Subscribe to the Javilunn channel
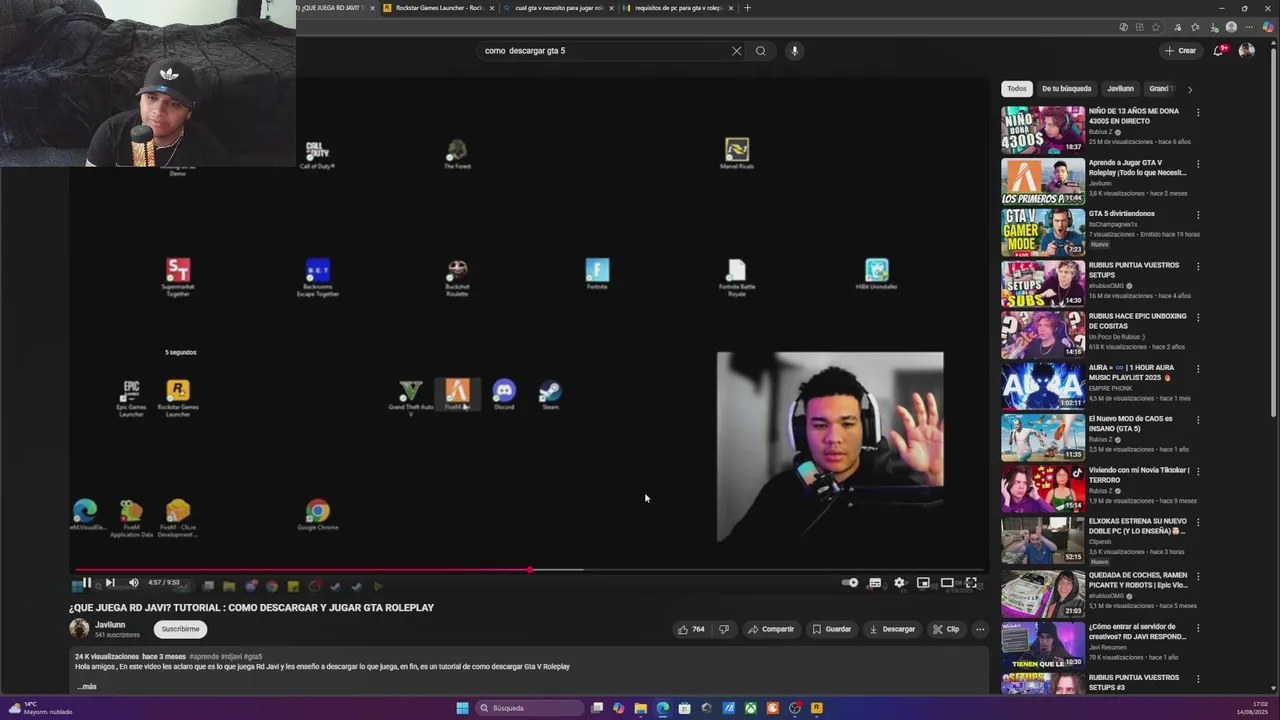Viewport: 1280px width, 720px height. (x=180, y=629)
